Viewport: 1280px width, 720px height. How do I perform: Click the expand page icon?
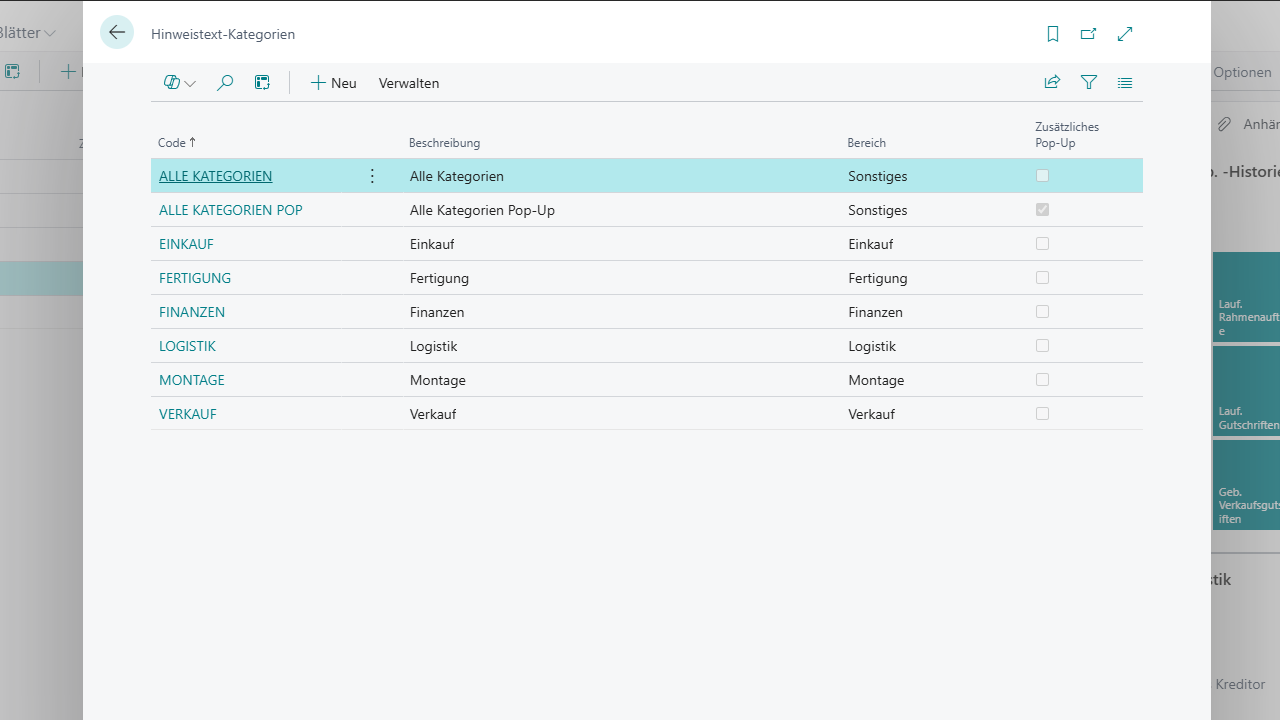pos(1125,34)
